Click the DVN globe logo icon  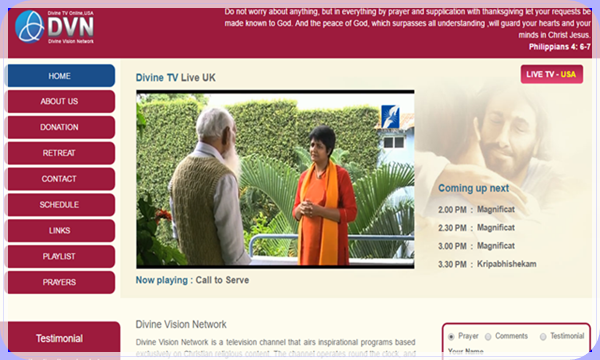tap(29, 26)
